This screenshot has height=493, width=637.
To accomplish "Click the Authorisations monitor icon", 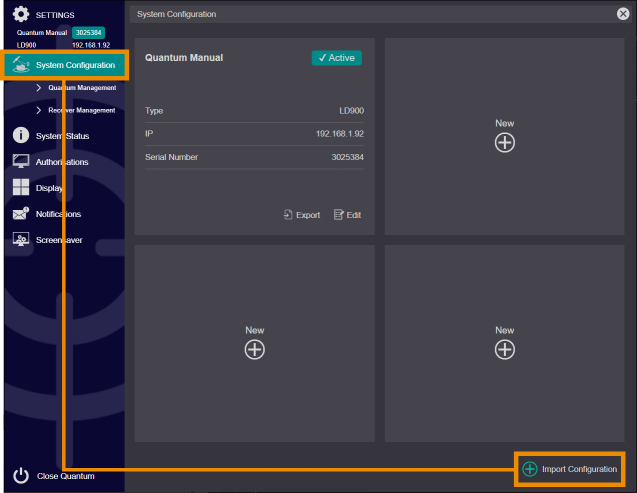I will tap(21, 161).
